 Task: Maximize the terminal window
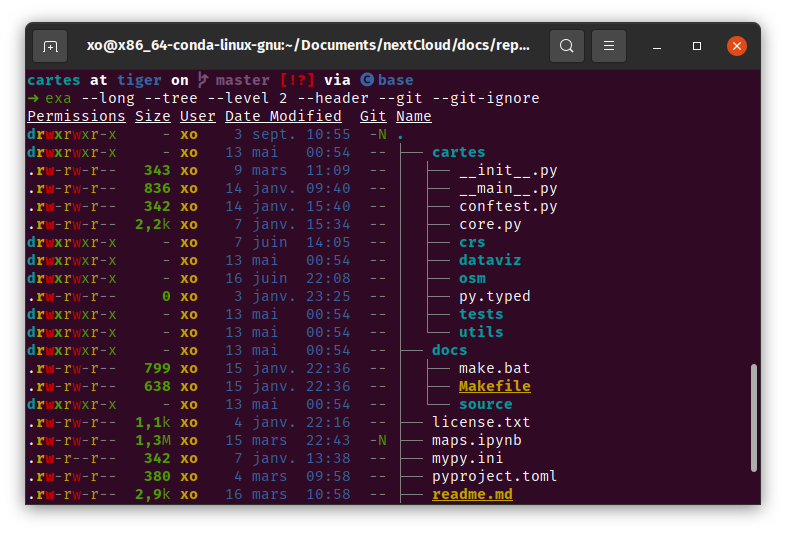[x=697, y=46]
